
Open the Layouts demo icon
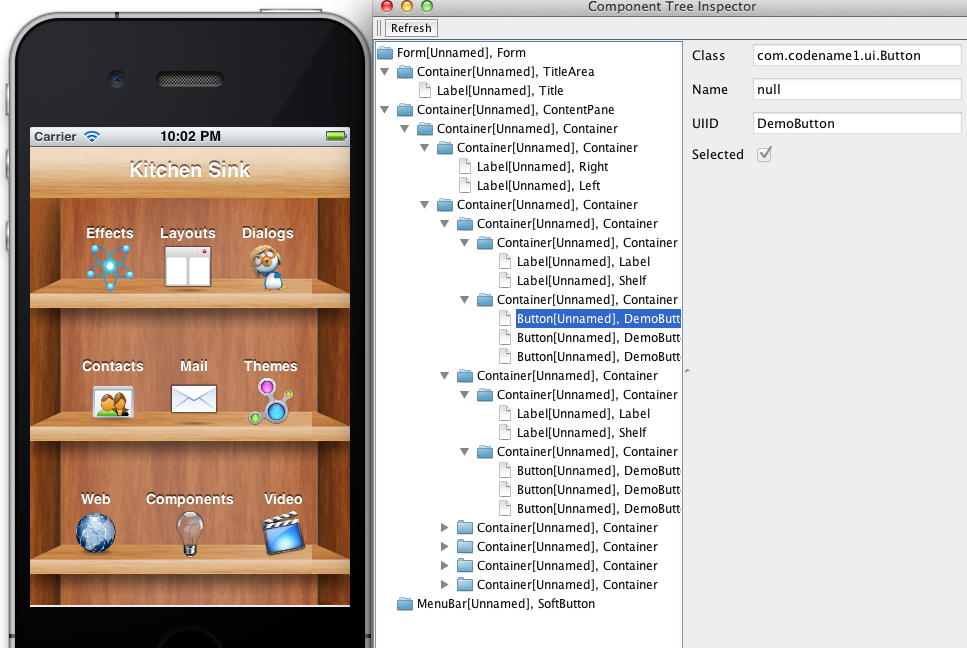187,266
